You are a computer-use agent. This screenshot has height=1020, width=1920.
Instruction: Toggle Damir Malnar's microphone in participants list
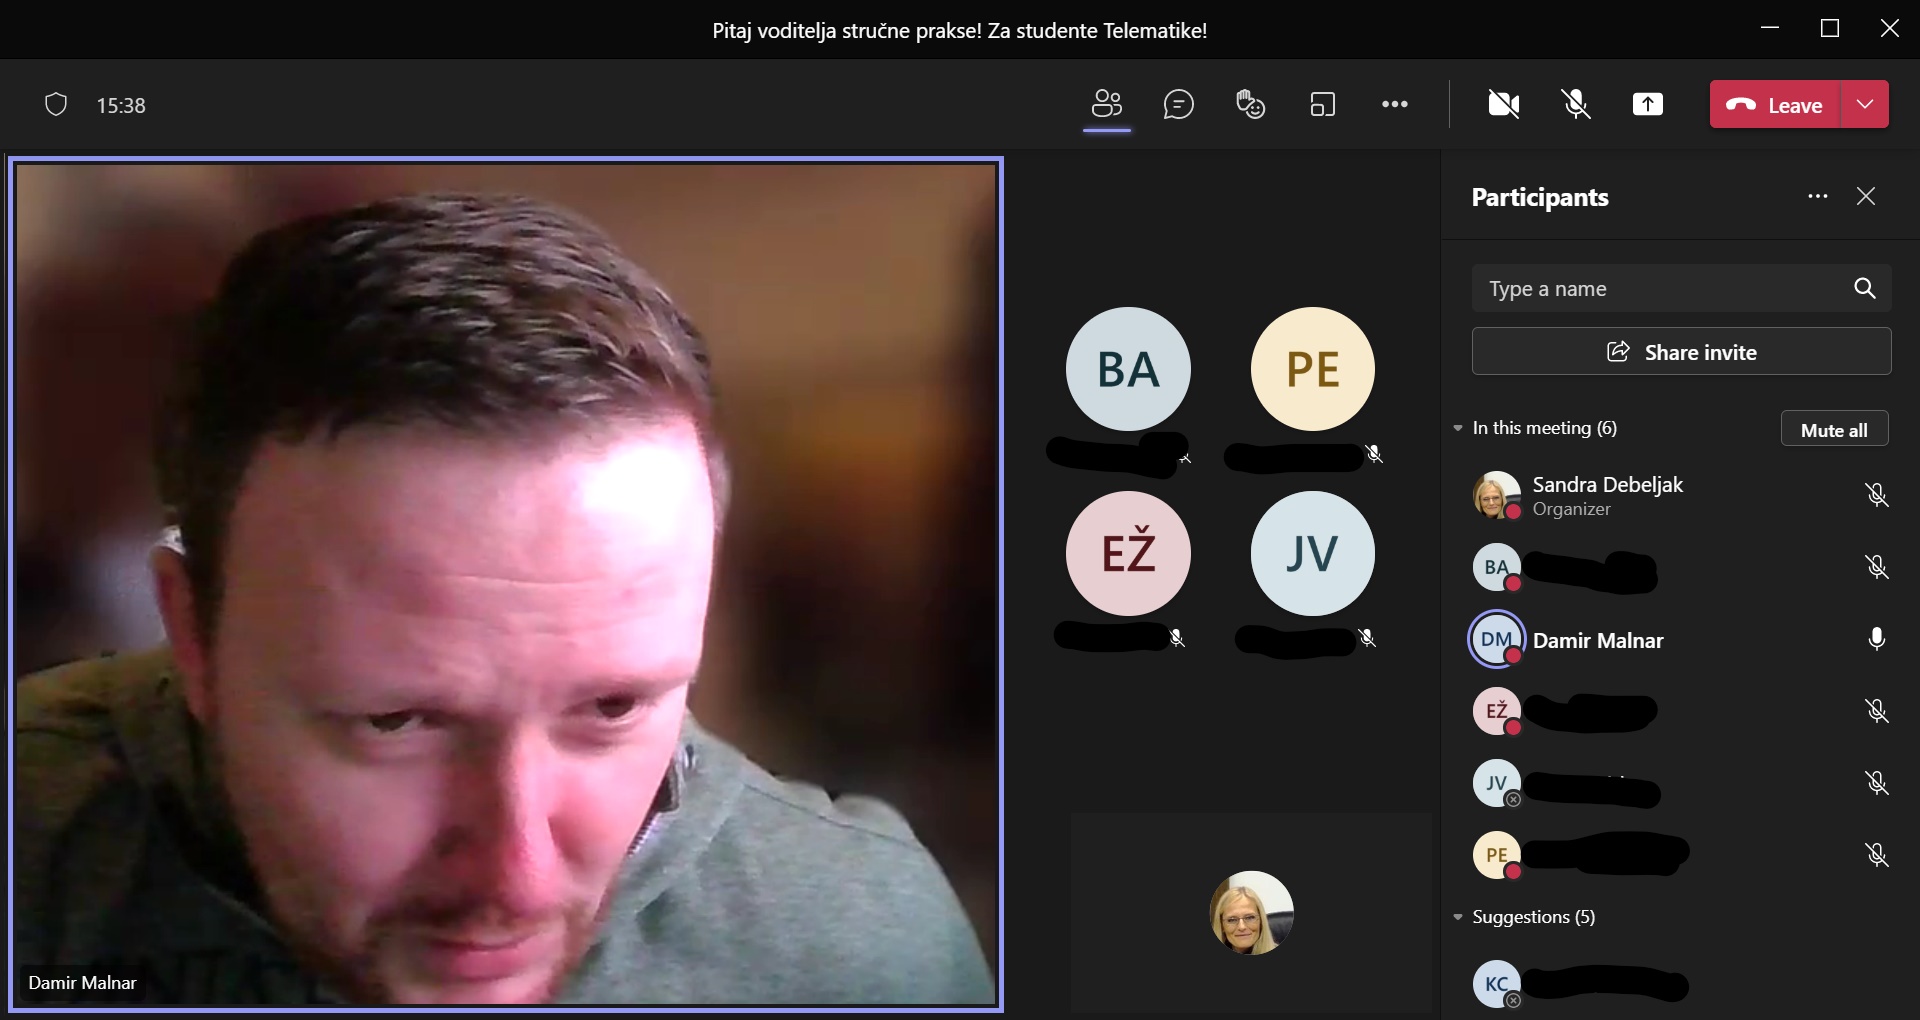pyautogui.click(x=1877, y=639)
